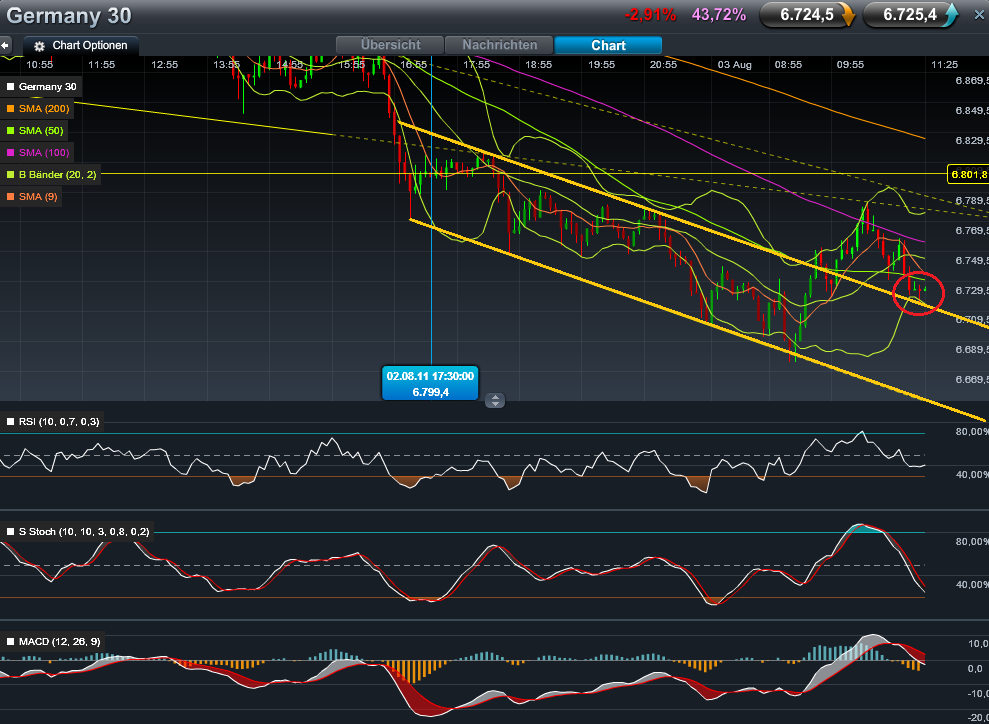Switch to the Übersicht tab
The width and height of the screenshot is (989, 724).
pyautogui.click(x=390, y=45)
